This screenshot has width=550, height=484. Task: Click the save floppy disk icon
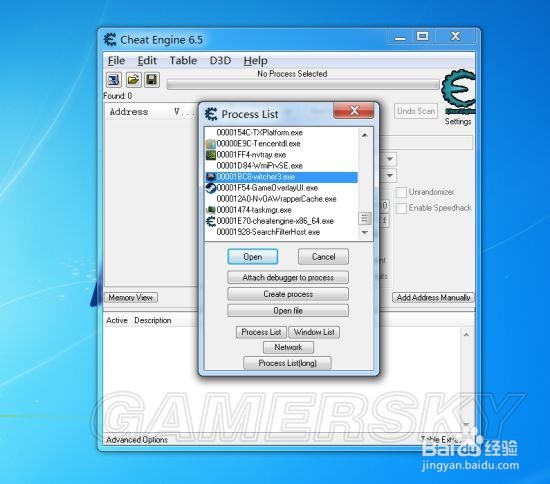click(x=152, y=80)
